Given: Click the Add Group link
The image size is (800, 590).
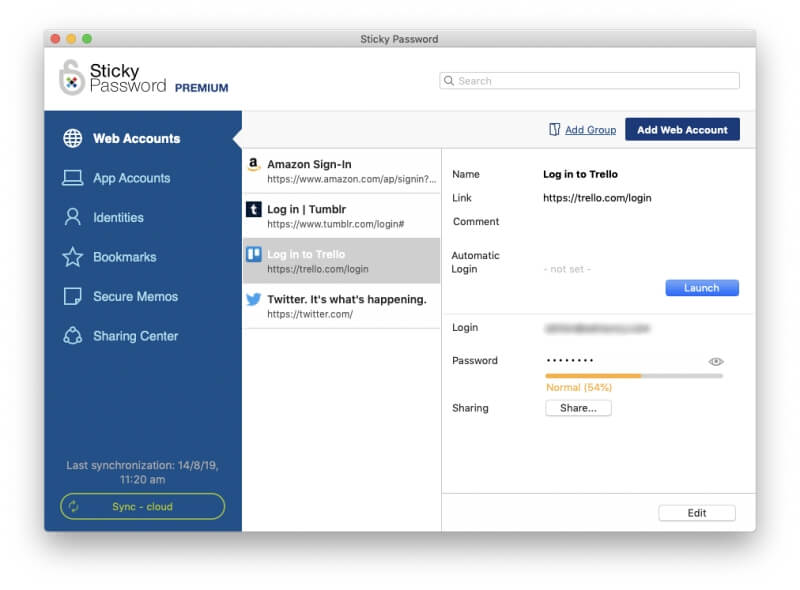Looking at the screenshot, I should click(590, 130).
